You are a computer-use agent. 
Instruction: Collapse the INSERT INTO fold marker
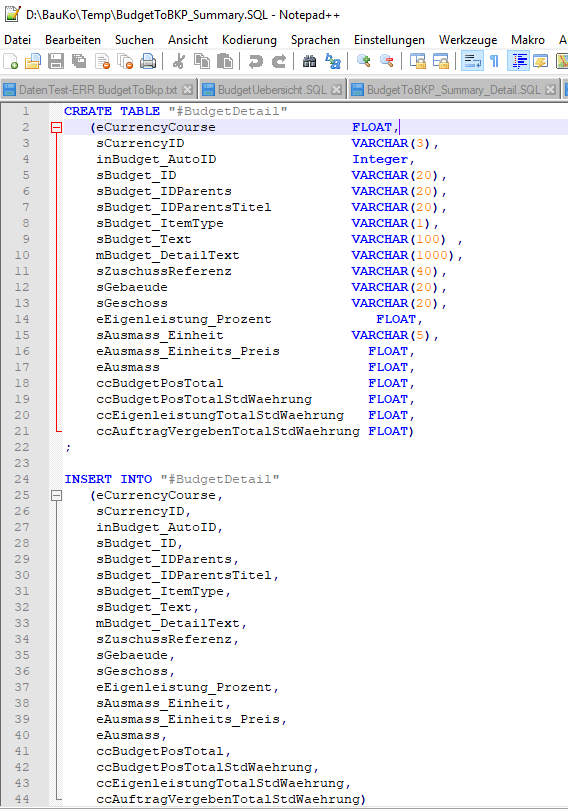click(57, 495)
